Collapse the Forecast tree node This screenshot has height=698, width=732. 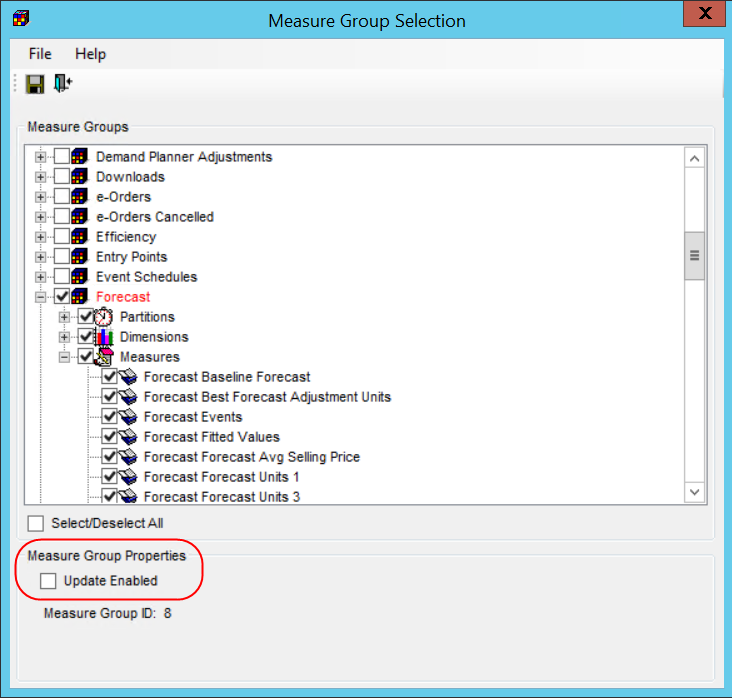tap(41, 297)
